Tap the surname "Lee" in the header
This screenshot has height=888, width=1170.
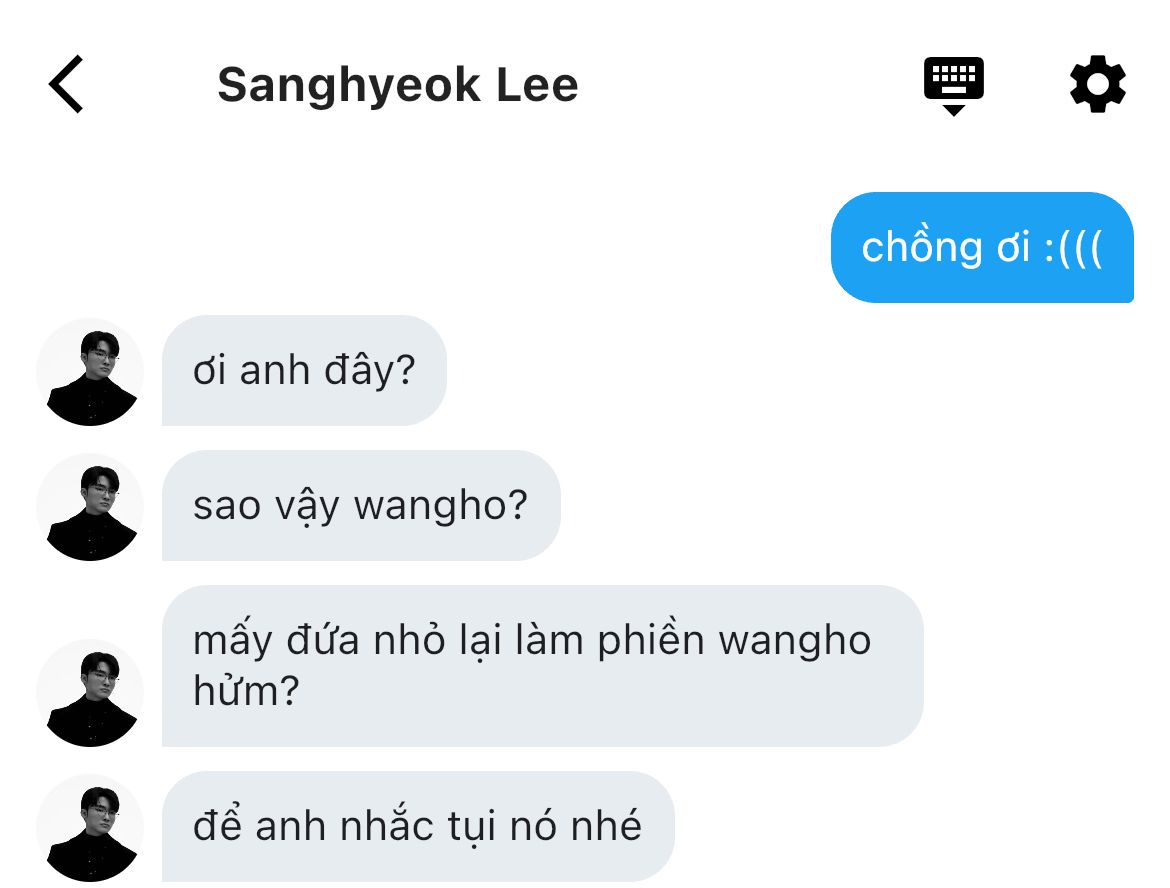537,85
